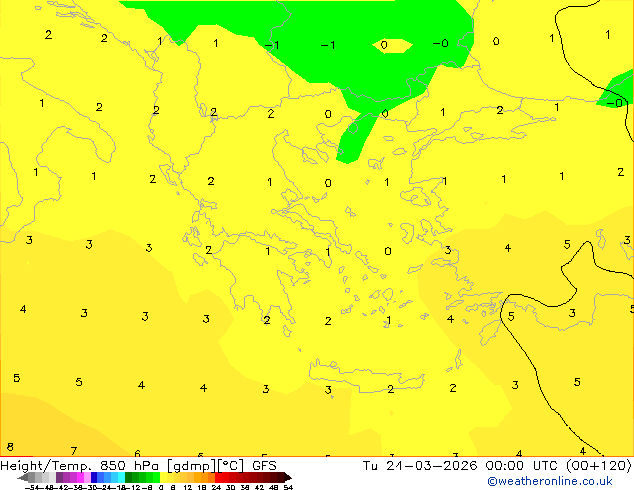Screen dimensions: 634x490
Task: Select the magenta swatch above scale value -36
Action: pyautogui.click(x=80, y=477)
